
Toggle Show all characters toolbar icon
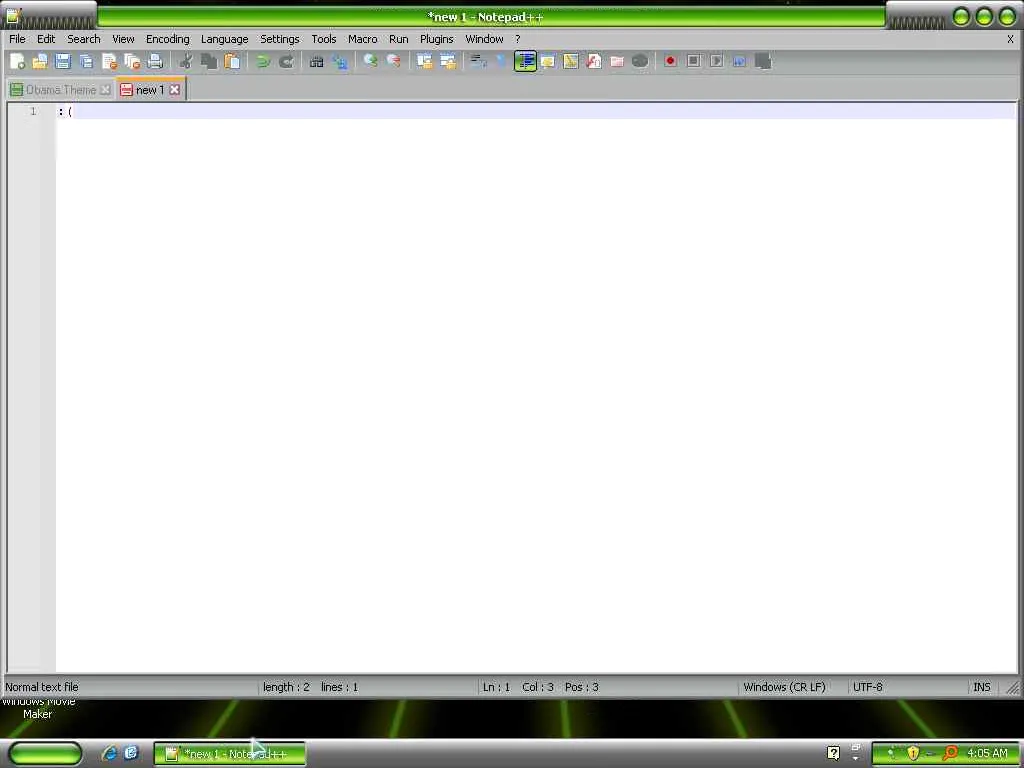click(x=502, y=61)
